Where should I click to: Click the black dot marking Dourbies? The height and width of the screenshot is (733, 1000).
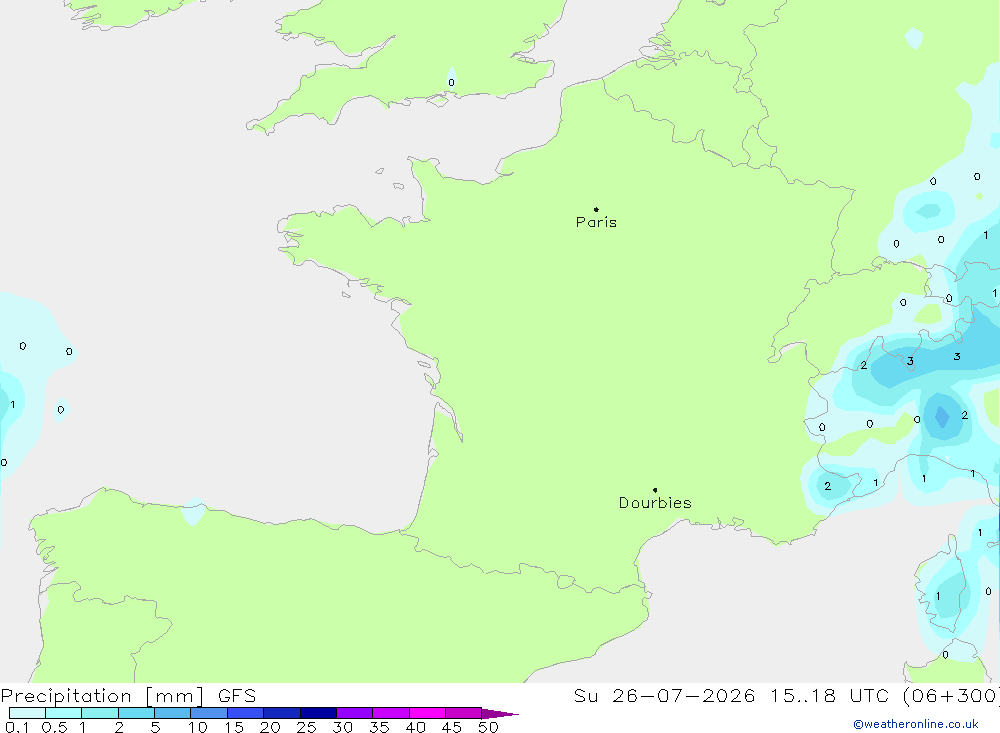[x=655, y=490]
